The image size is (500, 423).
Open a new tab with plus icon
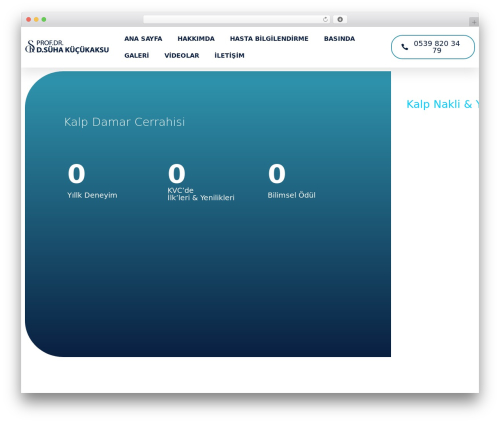pyautogui.click(x=474, y=22)
